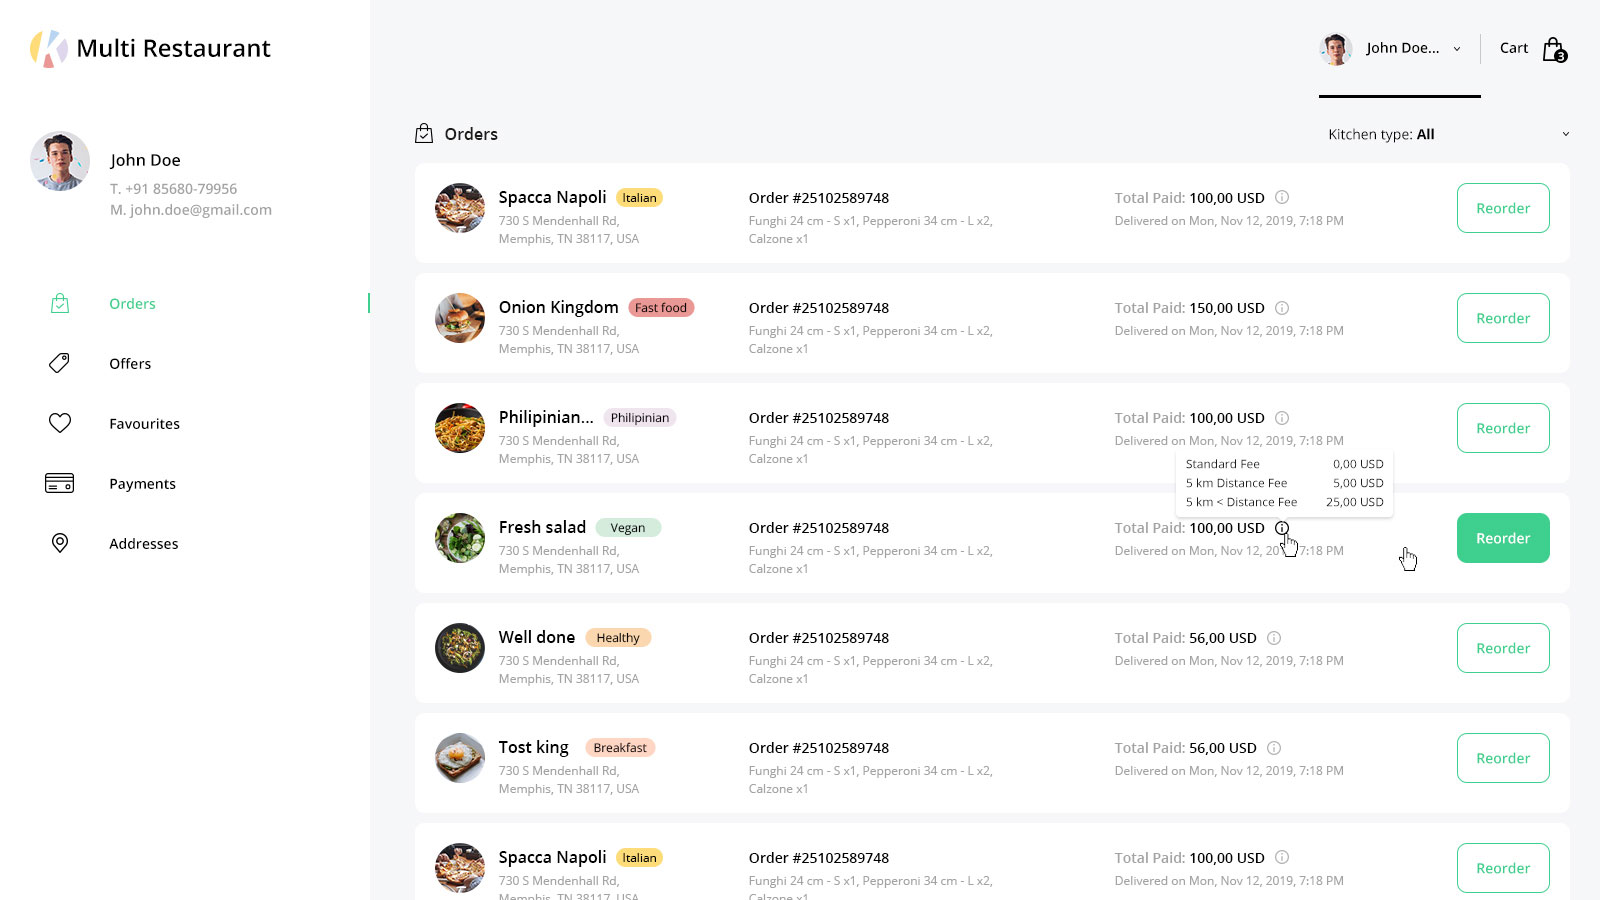The height and width of the screenshot is (900, 1600).
Task: Click the info icon beside Fresh salad total
Action: [x=1282, y=528]
